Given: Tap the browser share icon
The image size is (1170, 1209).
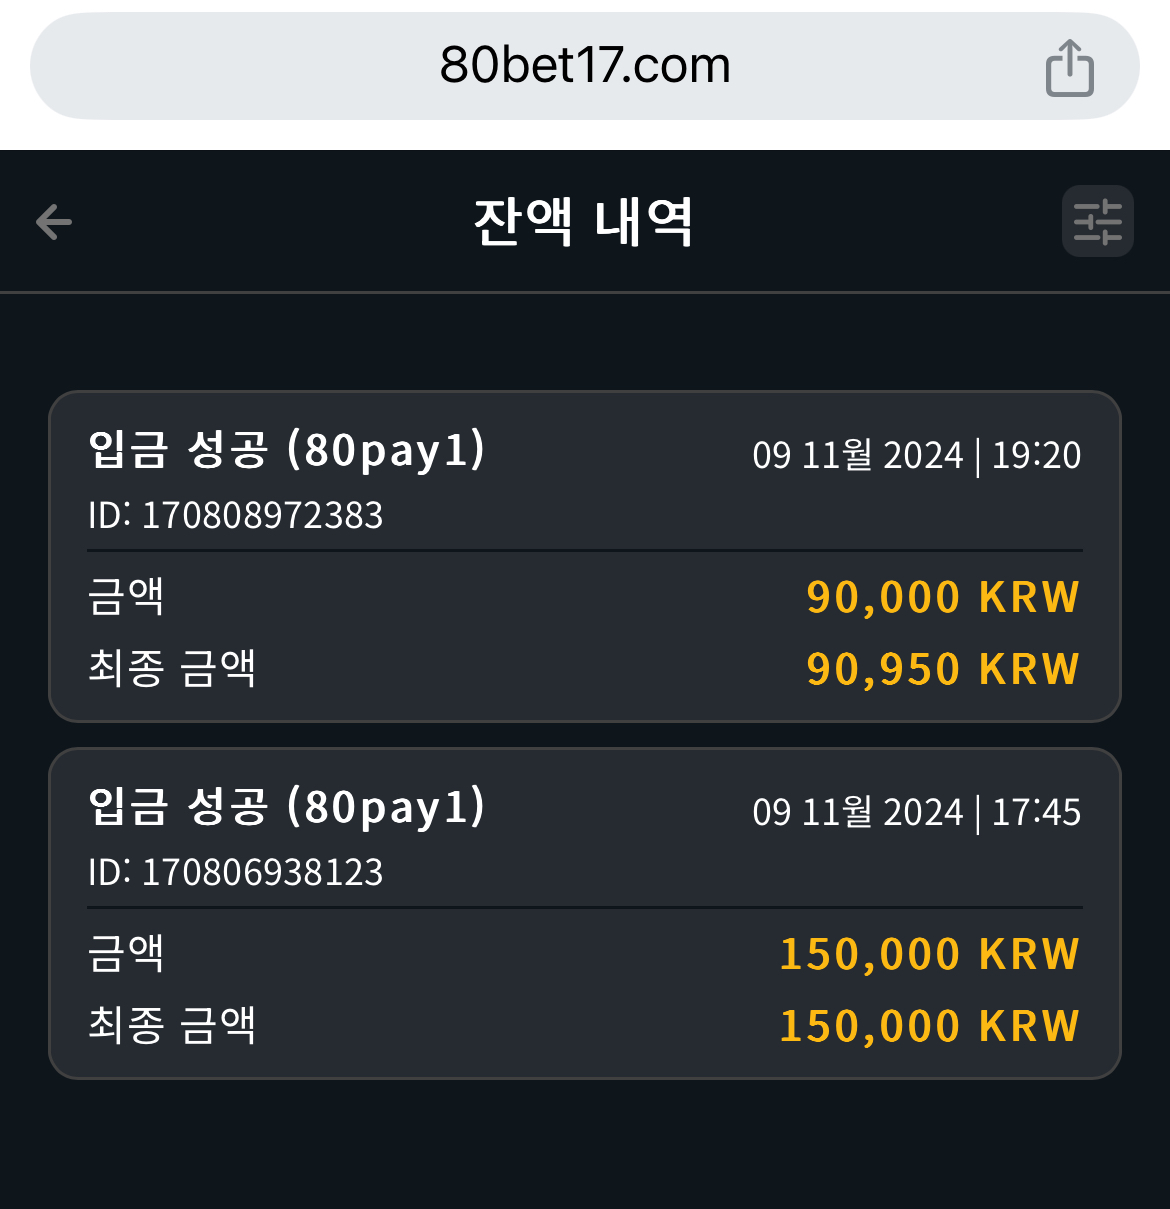Looking at the screenshot, I should pos(1069,67).
